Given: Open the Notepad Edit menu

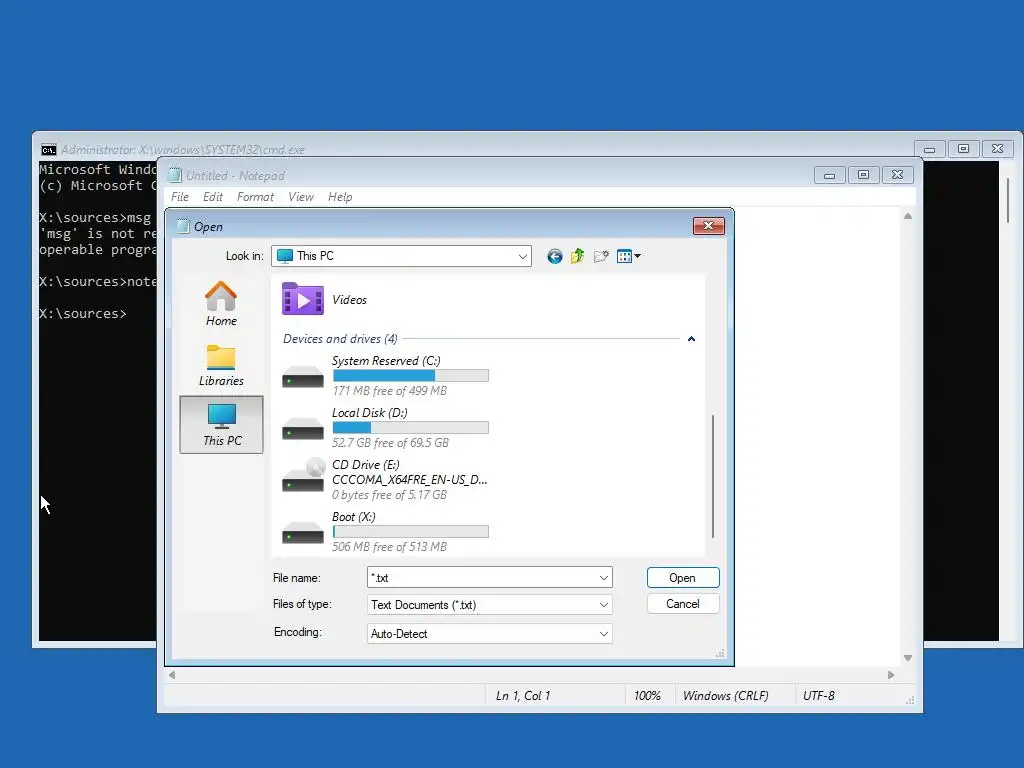Looking at the screenshot, I should tap(212, 197).
